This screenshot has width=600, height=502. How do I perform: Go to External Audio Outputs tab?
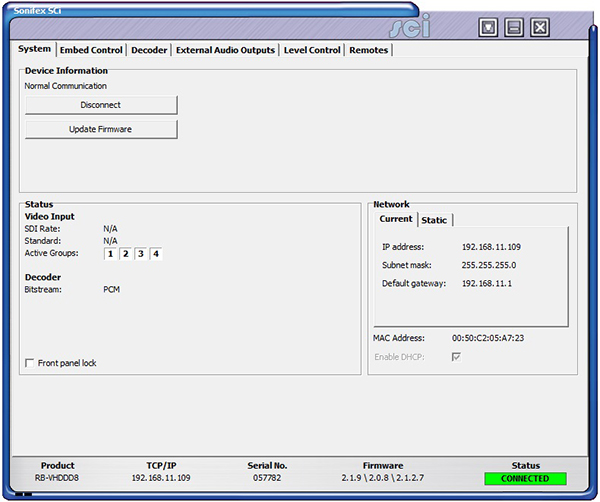[x=225, y=50]
